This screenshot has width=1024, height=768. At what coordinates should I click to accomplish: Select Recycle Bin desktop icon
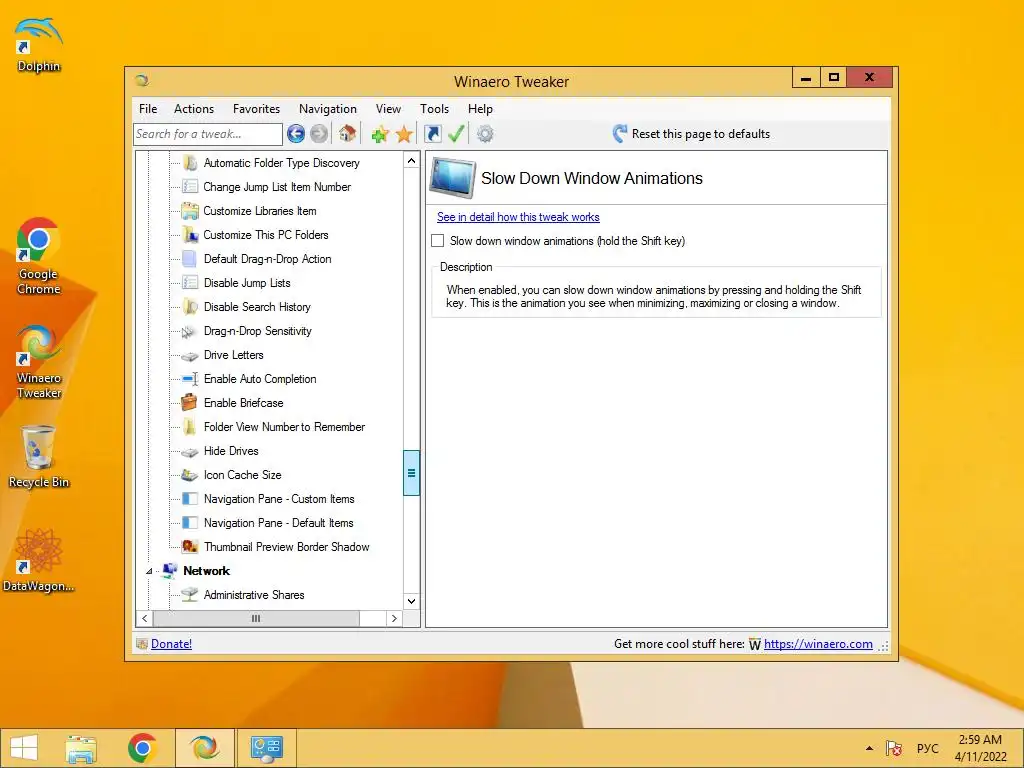click(39, 456)
